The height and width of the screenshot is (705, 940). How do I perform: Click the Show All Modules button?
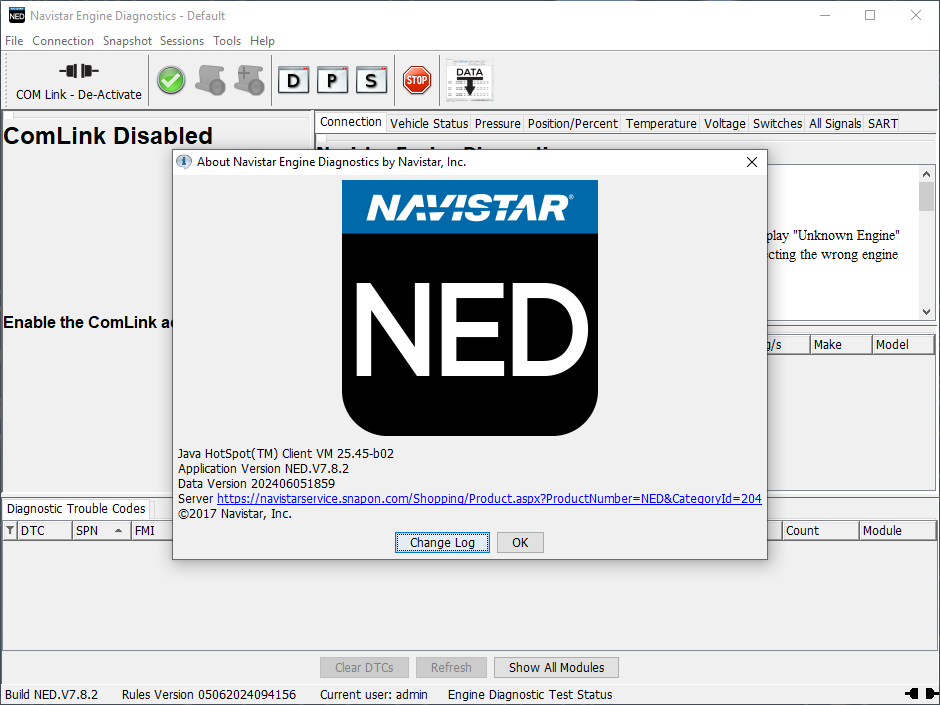point(556,667)
